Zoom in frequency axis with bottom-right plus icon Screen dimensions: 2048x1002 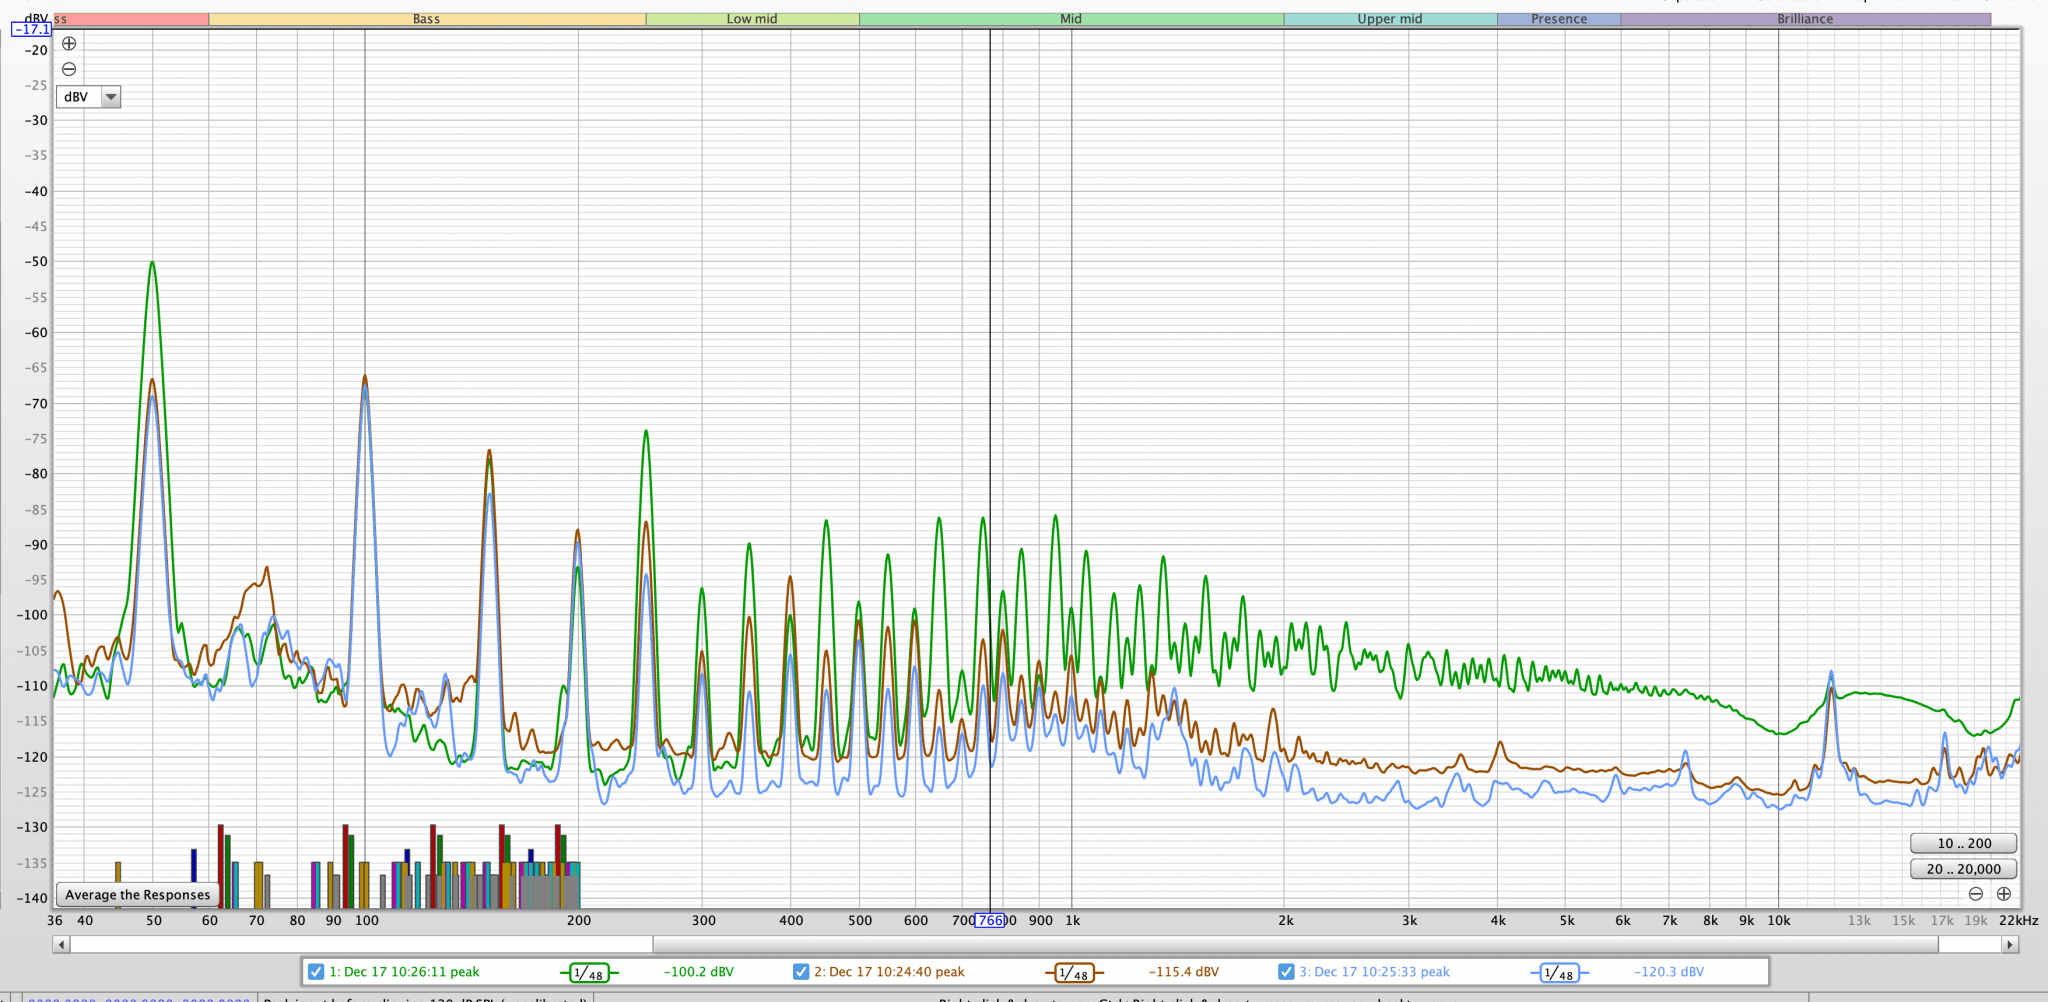point(2003,894)
